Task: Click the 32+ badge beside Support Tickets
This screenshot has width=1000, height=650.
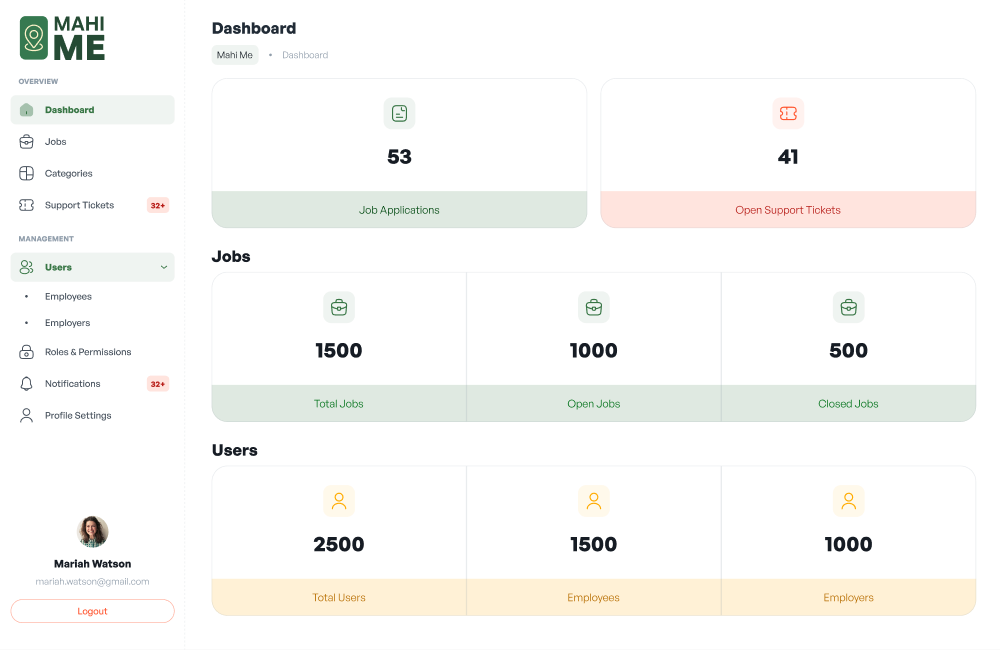Action: [x=158, y=205]
